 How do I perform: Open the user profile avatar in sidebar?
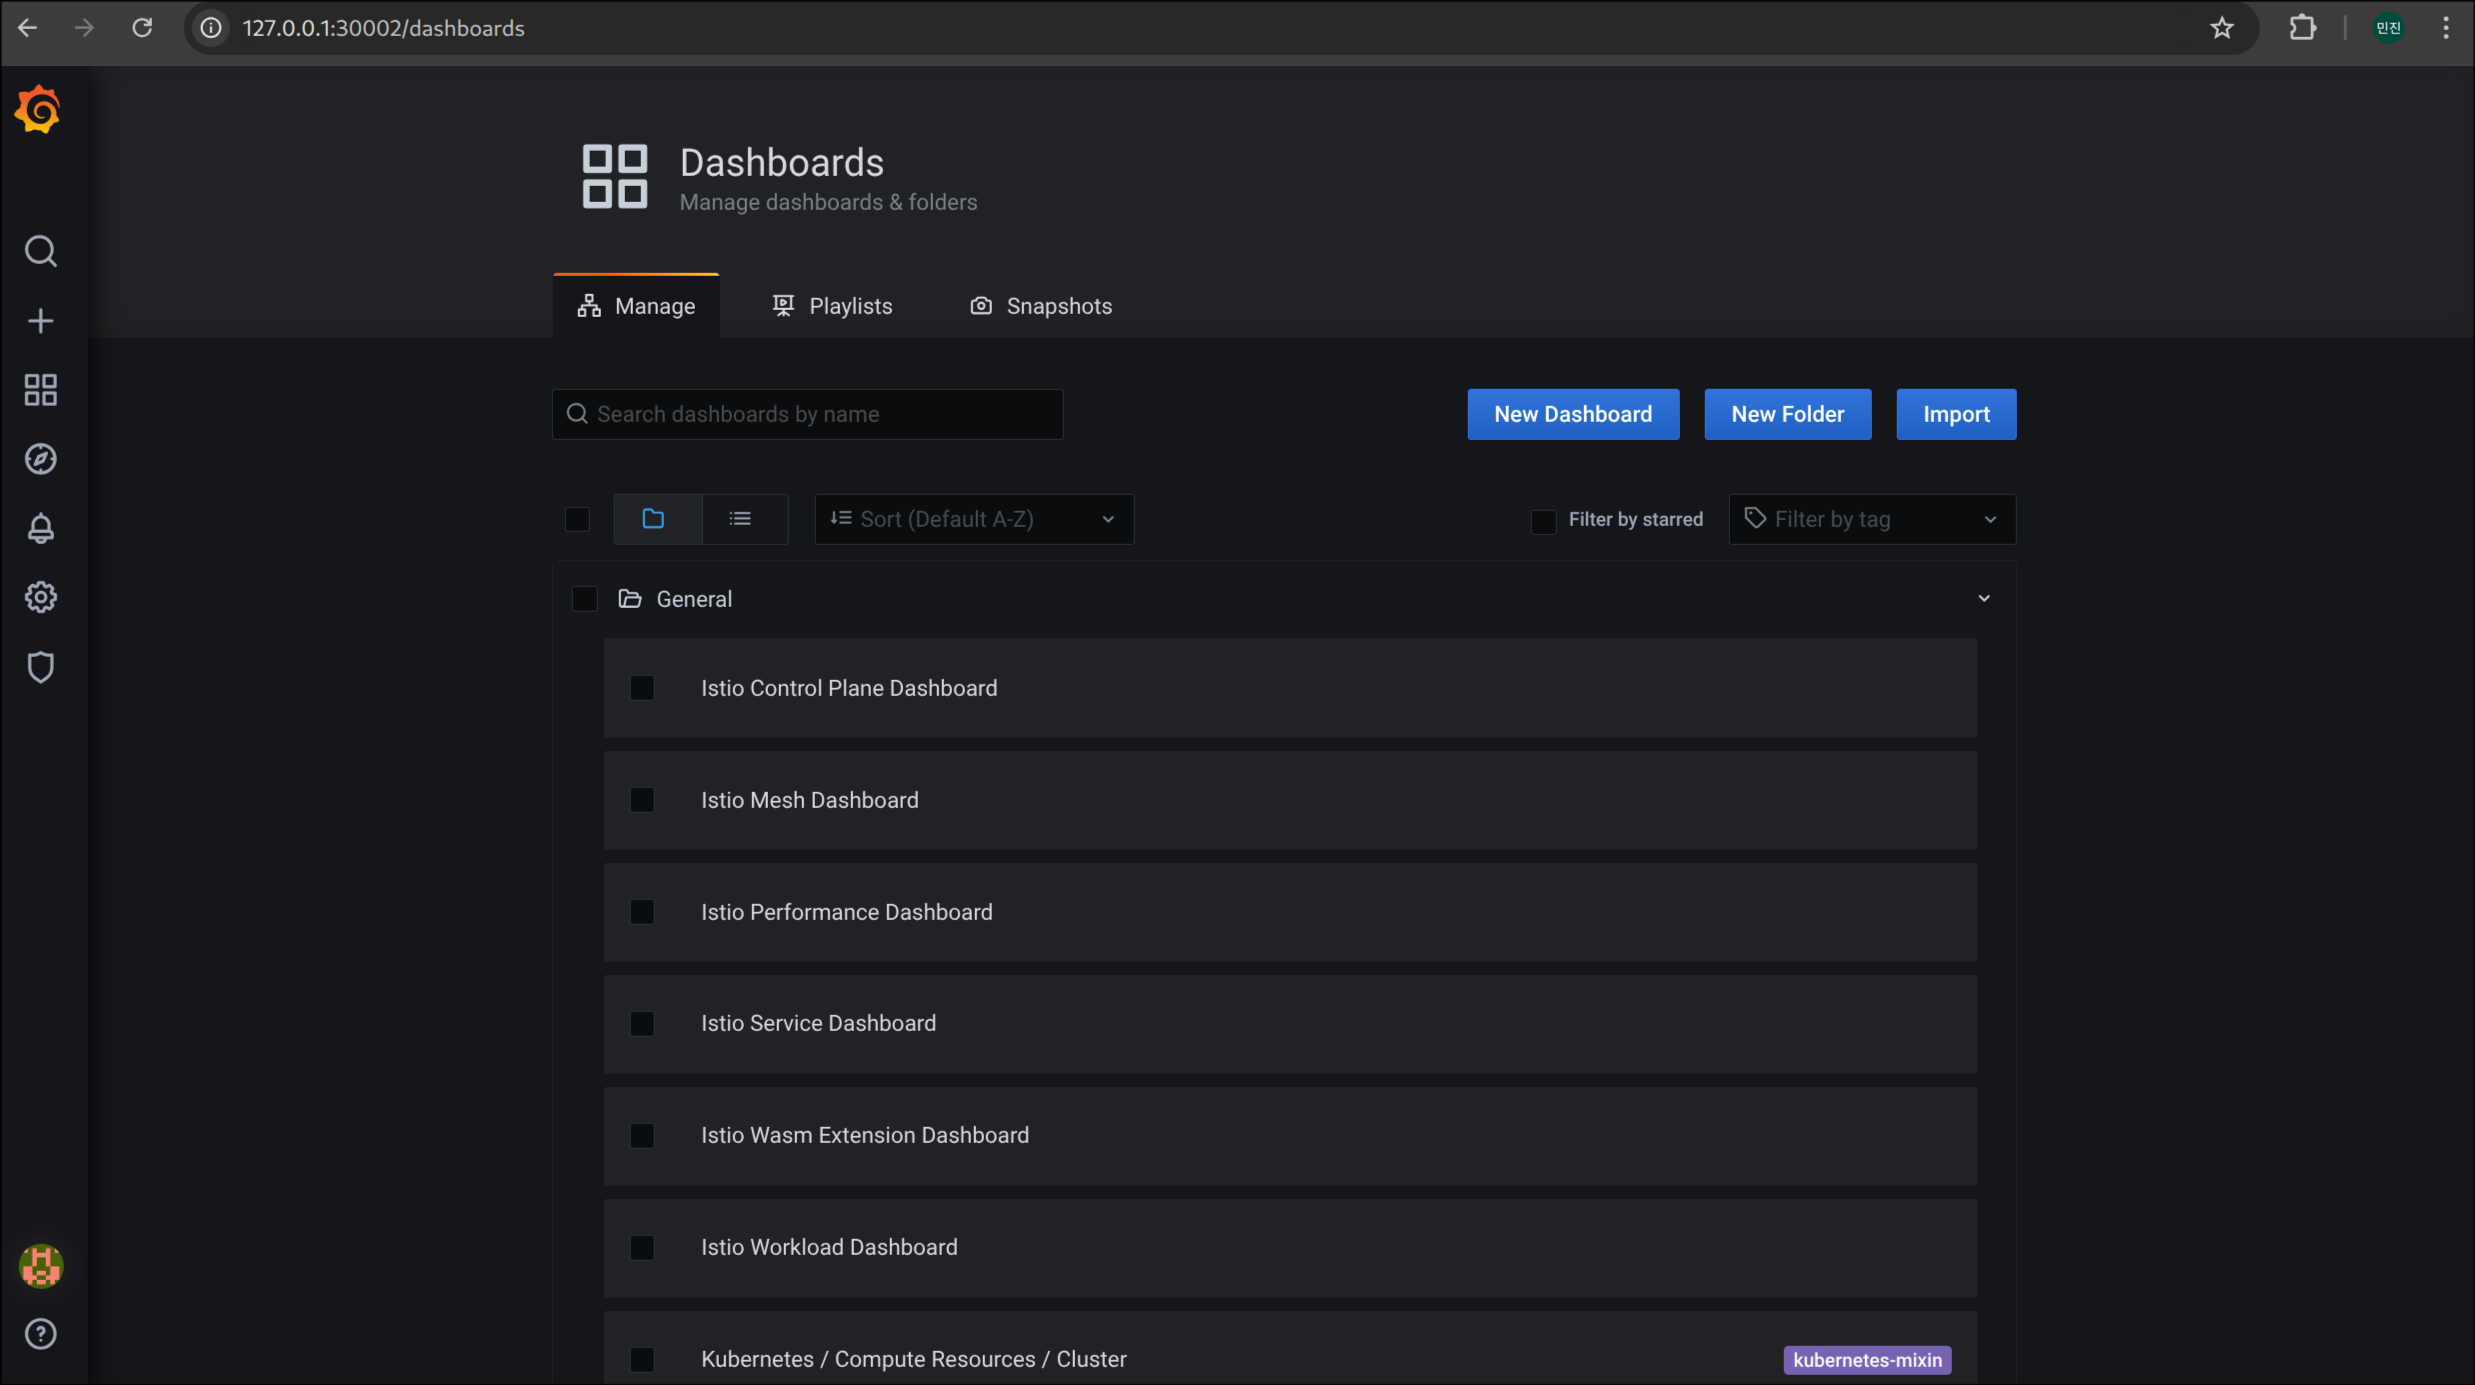40,1266
